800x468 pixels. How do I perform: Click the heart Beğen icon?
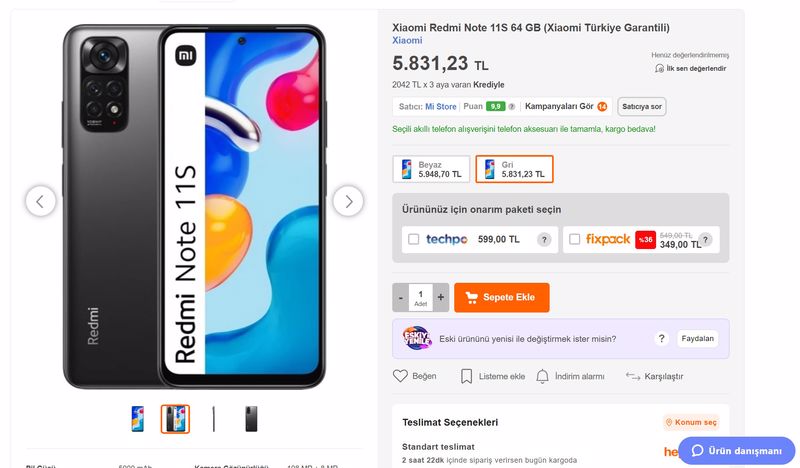[400, 376]
